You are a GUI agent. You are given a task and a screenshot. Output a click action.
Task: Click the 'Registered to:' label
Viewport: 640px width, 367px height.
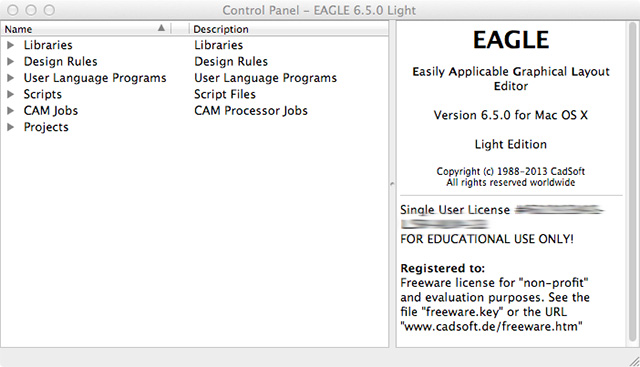[x=442, y=268]
